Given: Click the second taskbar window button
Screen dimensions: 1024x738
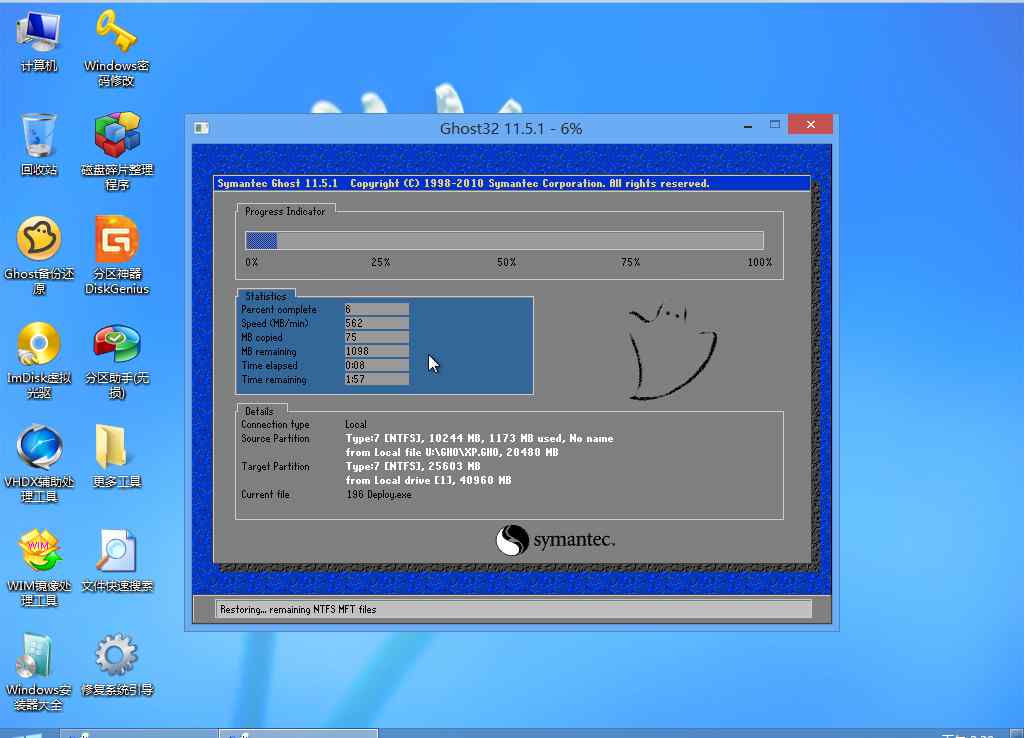Looking at the screenshot, I should coord(298,733).
